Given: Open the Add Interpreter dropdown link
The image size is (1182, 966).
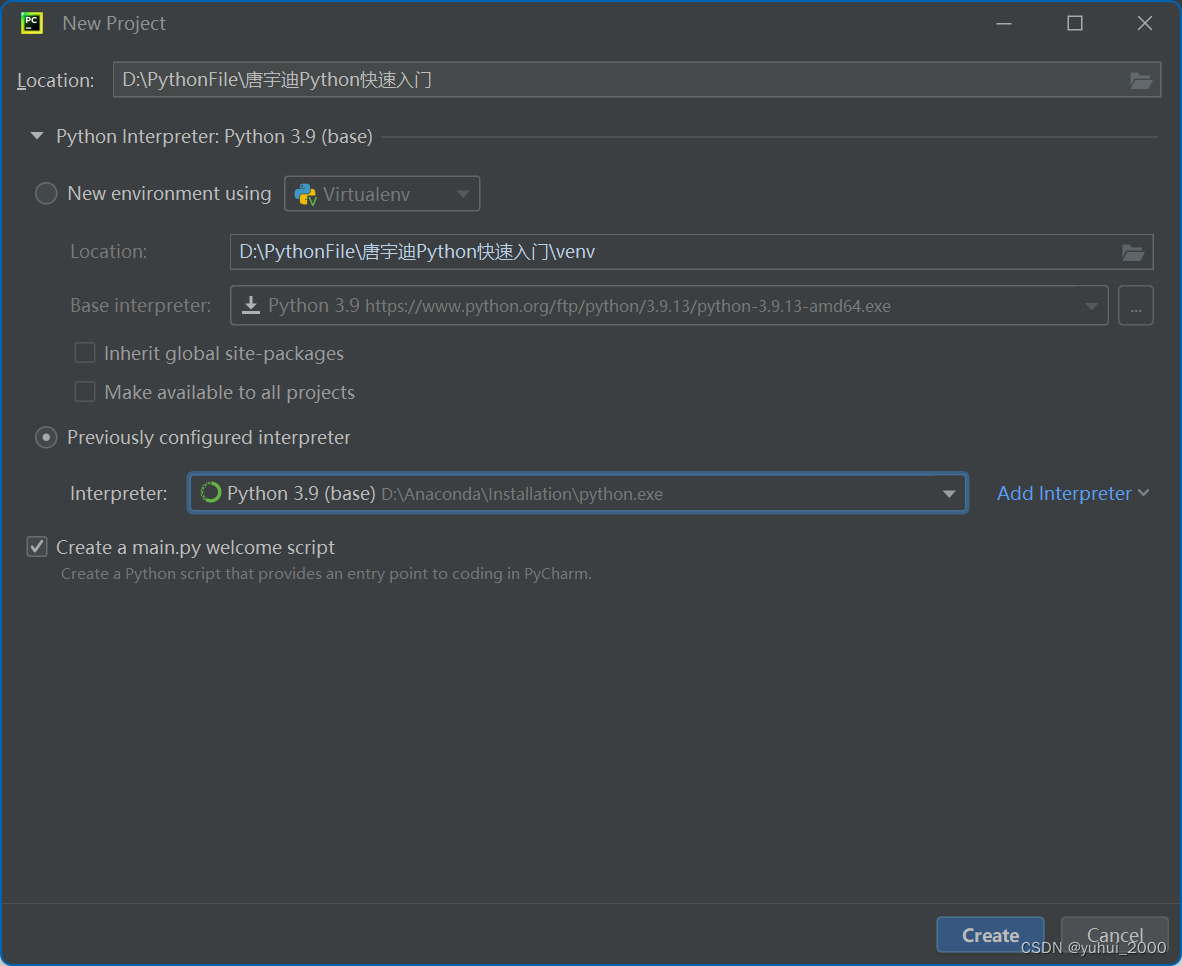Looking at the screenshot, I should click(x=1073, y=493).
